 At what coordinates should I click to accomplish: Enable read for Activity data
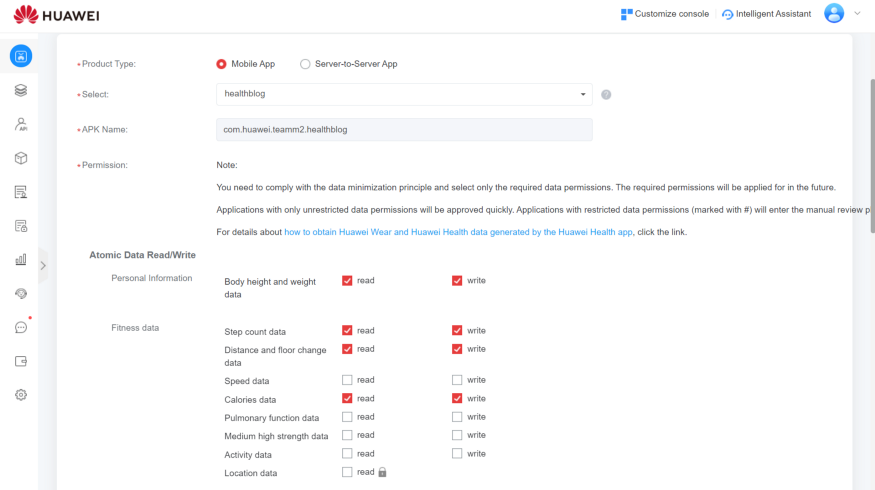(347, 454)
